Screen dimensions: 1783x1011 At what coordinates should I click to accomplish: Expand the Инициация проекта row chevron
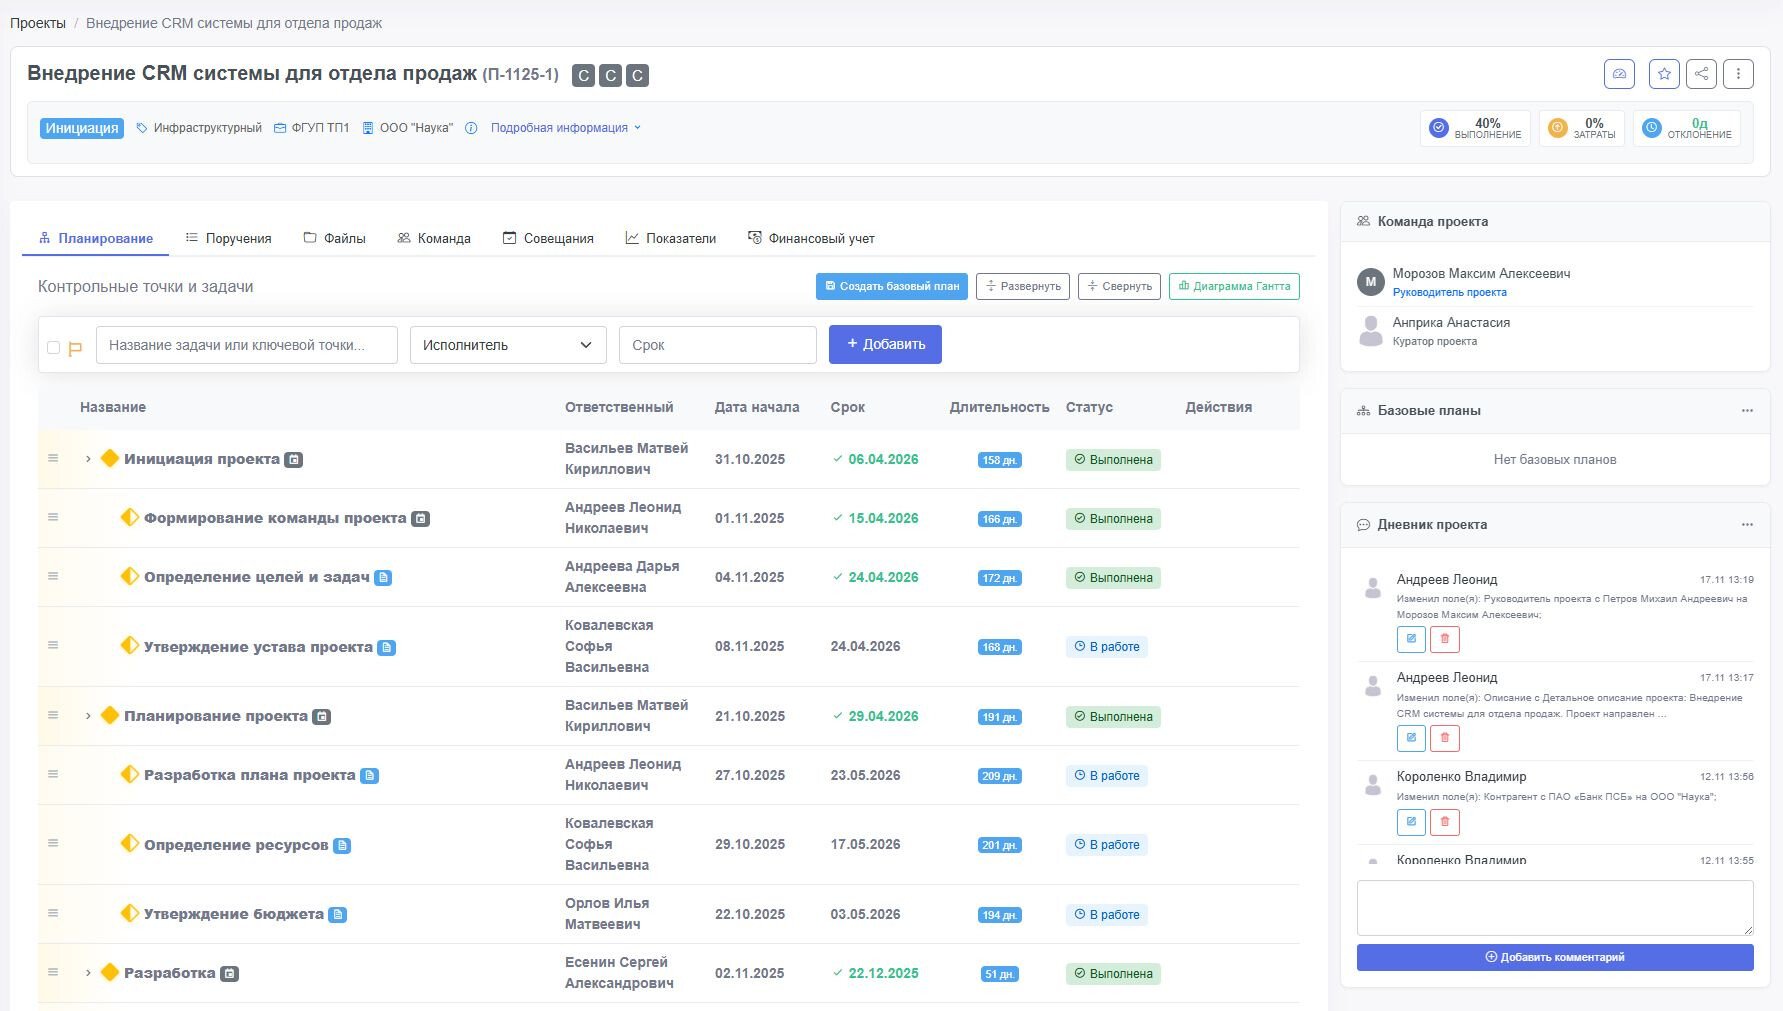click(88, 459)
